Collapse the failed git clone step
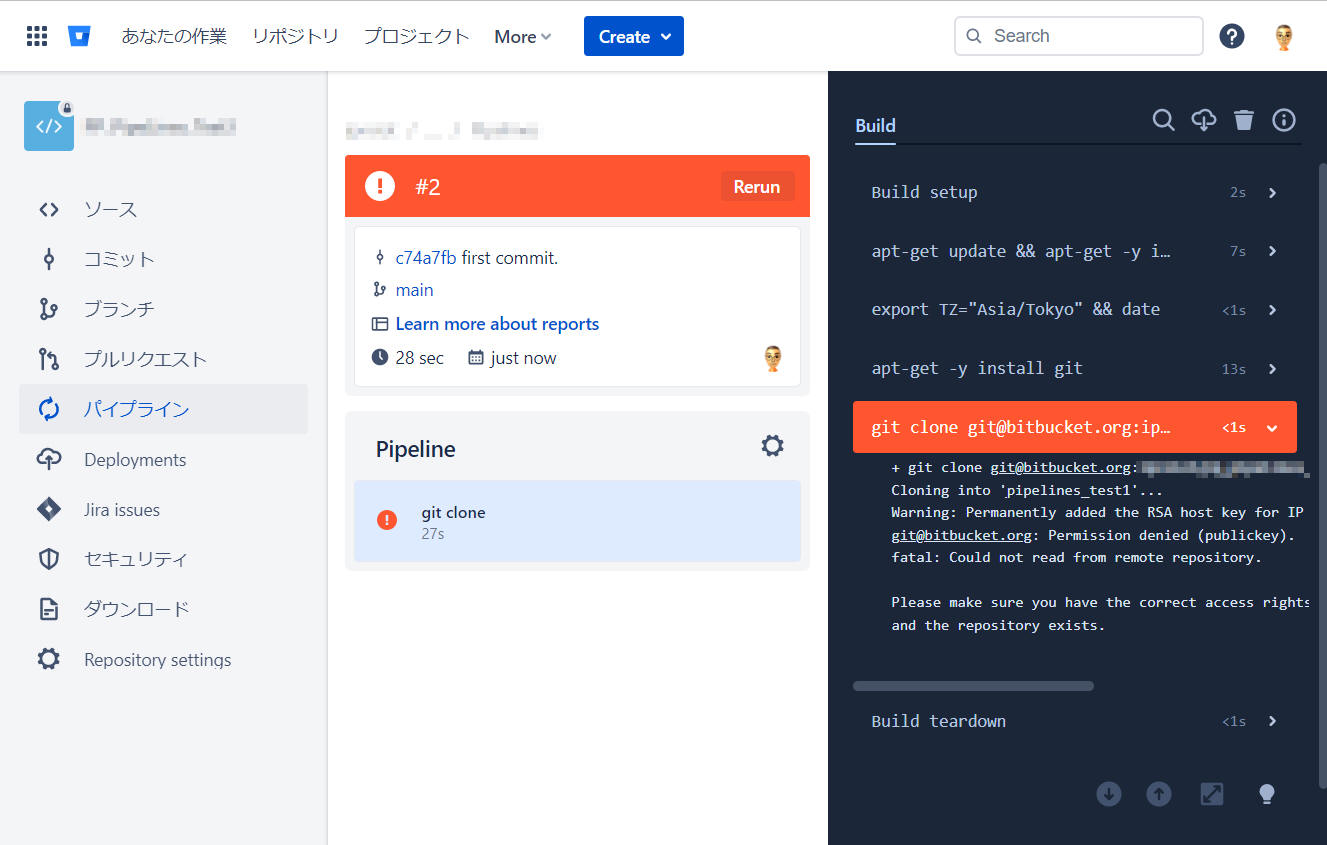This screenshot has width=1327, height=845. pyautogui.click(x=1272, y=428)
